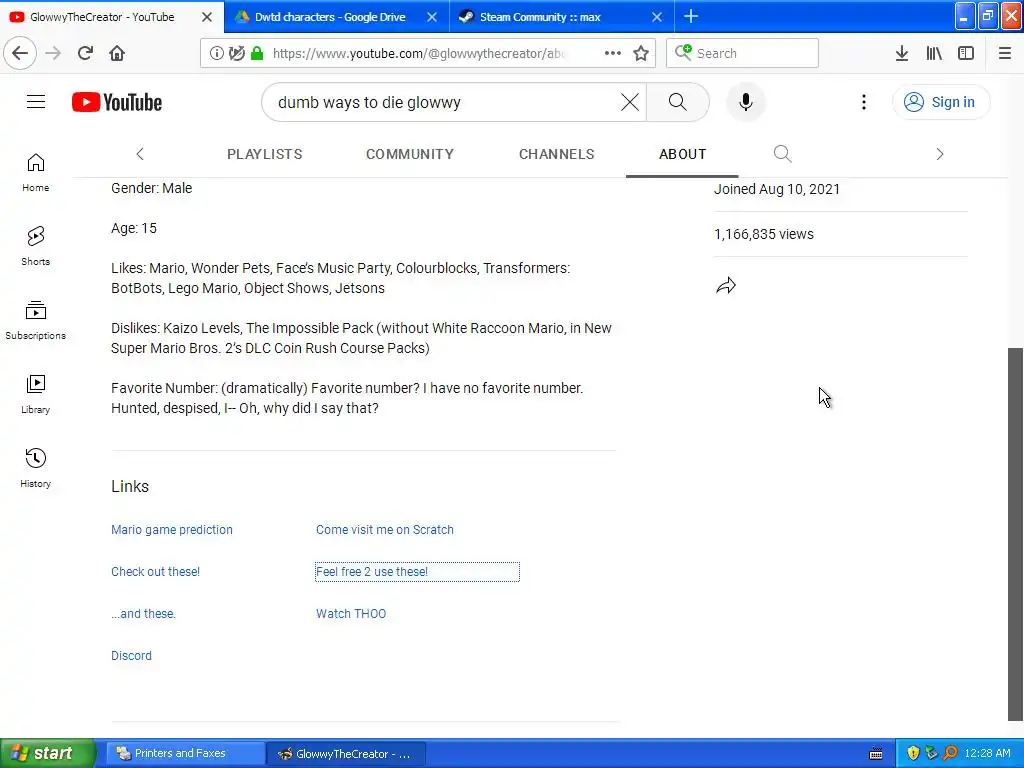Open the Watch THOO link

click(x=351, y=613)
